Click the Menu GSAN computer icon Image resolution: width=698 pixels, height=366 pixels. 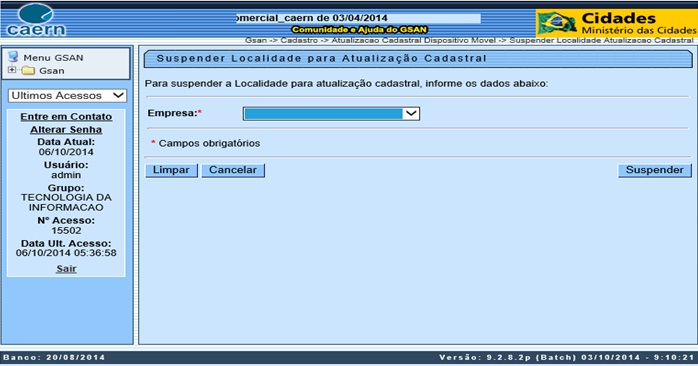click(13, 57)
